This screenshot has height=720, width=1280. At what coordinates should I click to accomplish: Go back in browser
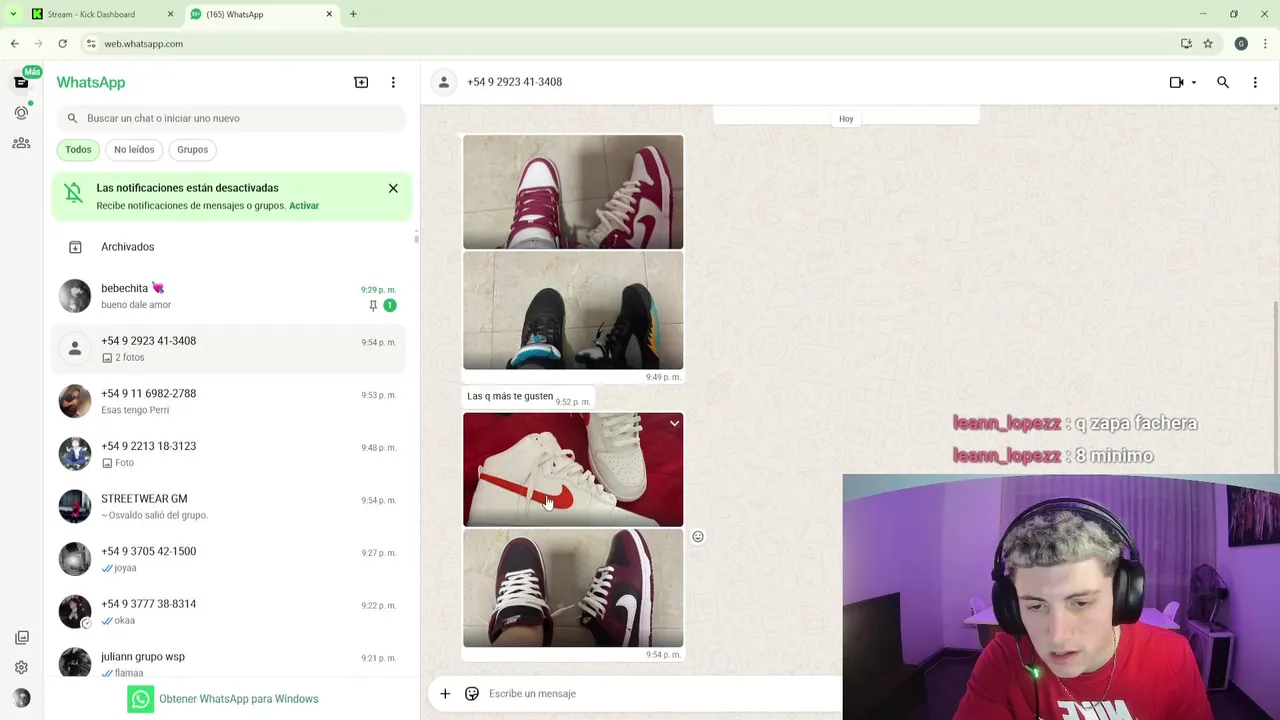[14, 43]
